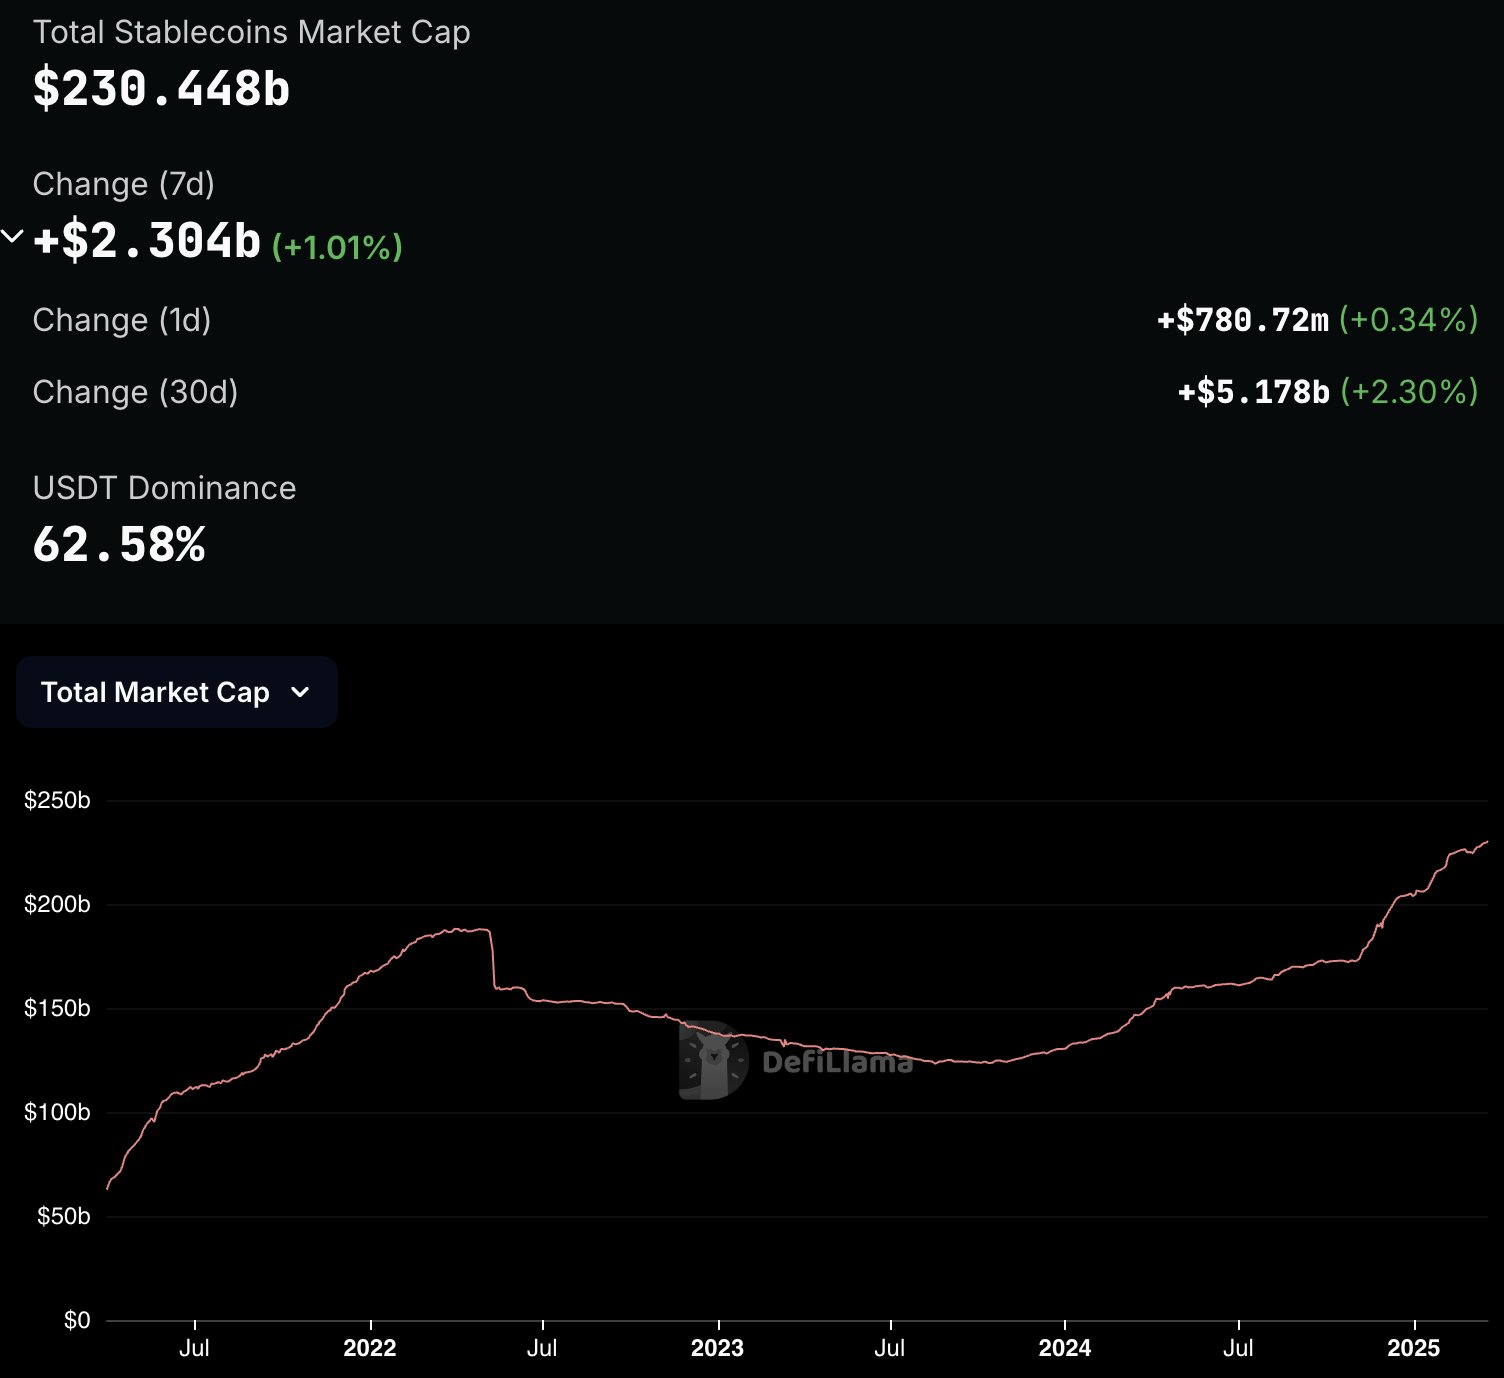Click the 62.58% USDT dominance value
Image resolution: width=1504 pixels, height=1378 pixels.
pos(119,545)
